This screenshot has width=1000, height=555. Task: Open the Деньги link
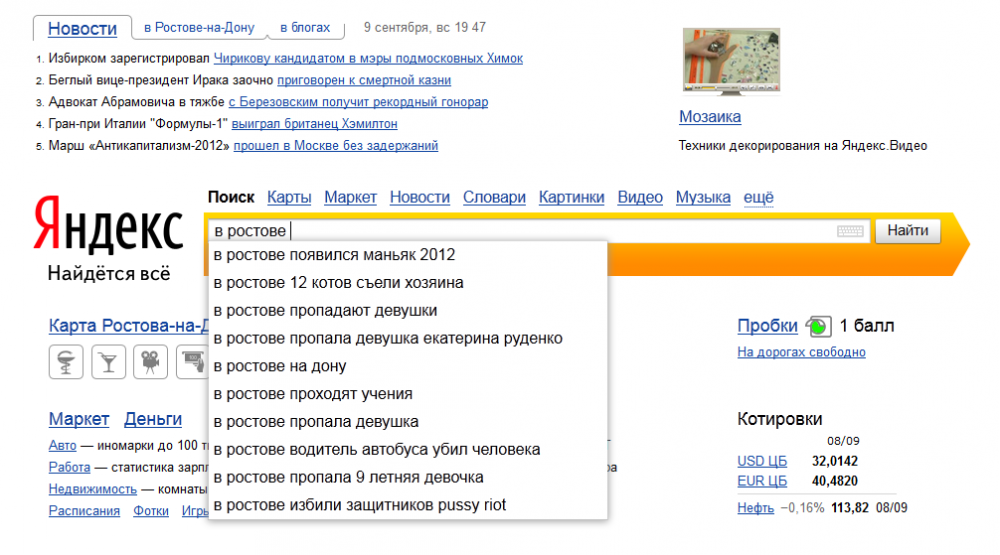[153, 419]
